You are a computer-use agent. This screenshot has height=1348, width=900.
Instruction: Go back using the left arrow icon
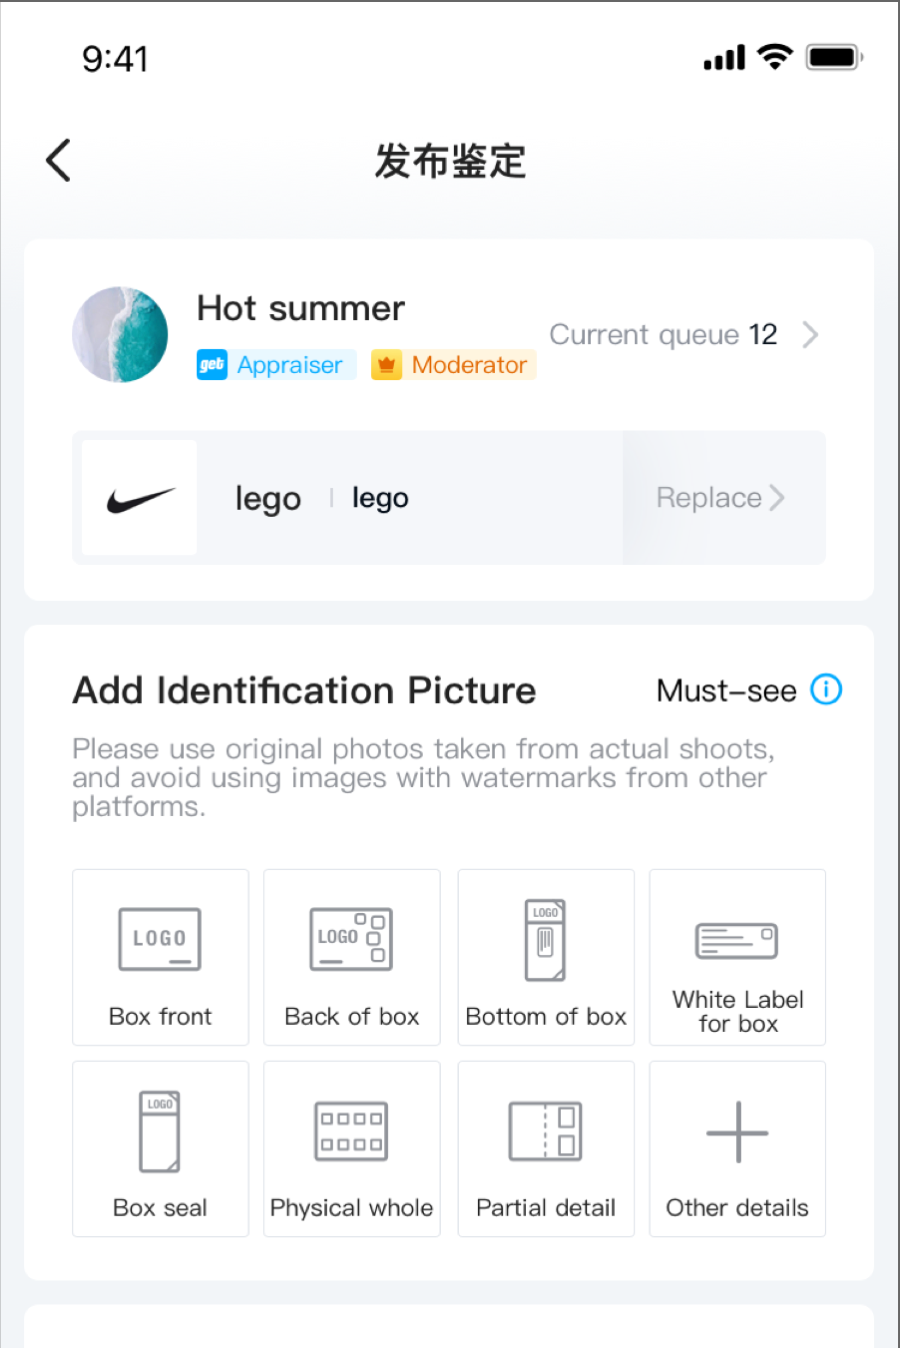click(x=59, y=160)
